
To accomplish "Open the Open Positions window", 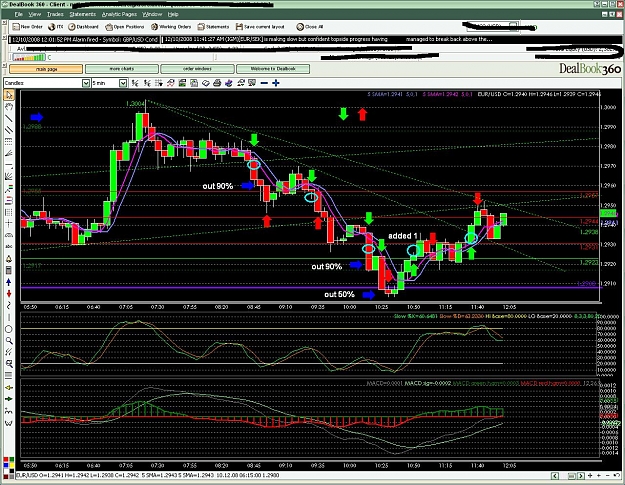I will click(x=124, y=27).
